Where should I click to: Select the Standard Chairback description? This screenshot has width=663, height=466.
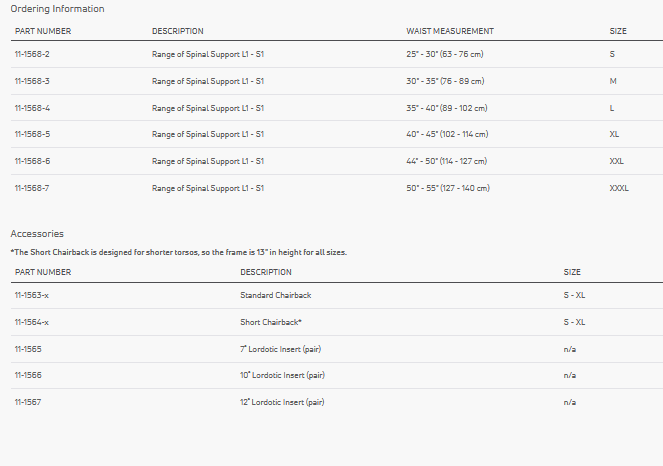[276, 296]
